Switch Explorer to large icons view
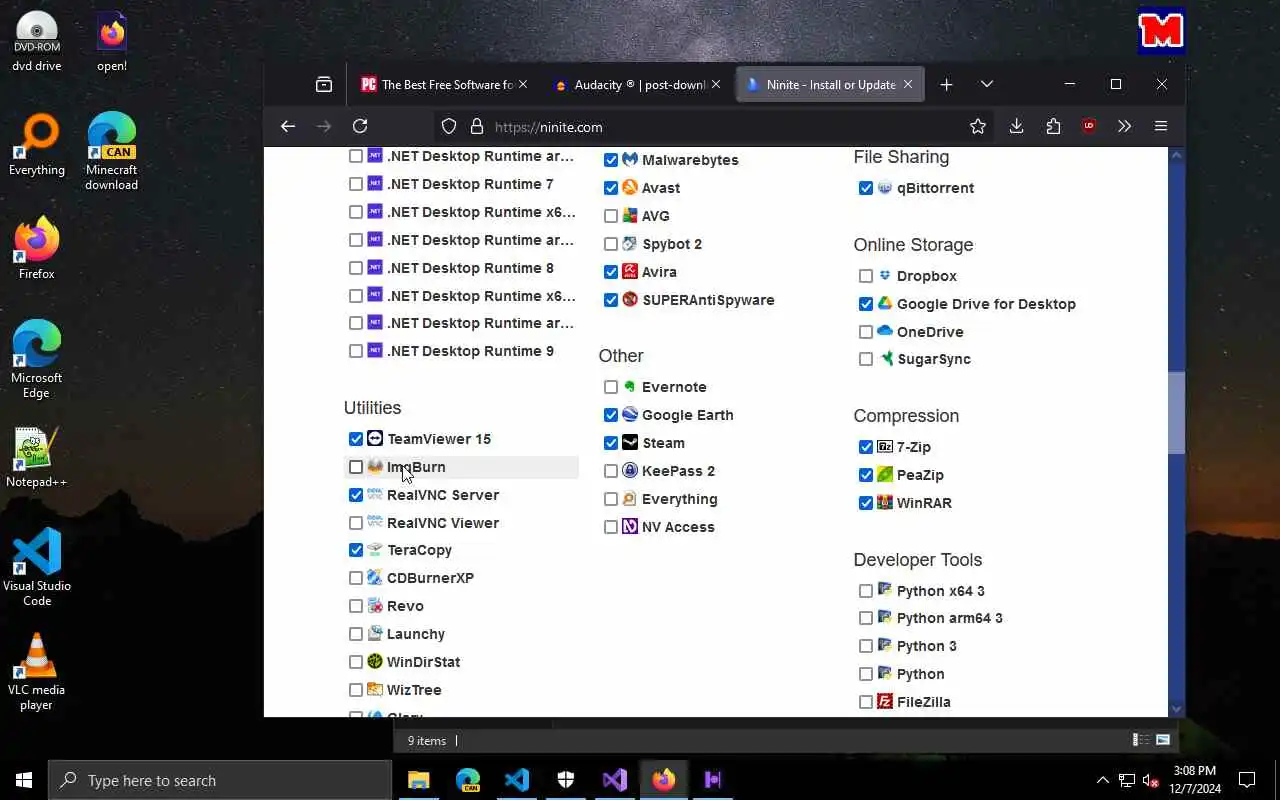1280x800 pixels. 1163,740
